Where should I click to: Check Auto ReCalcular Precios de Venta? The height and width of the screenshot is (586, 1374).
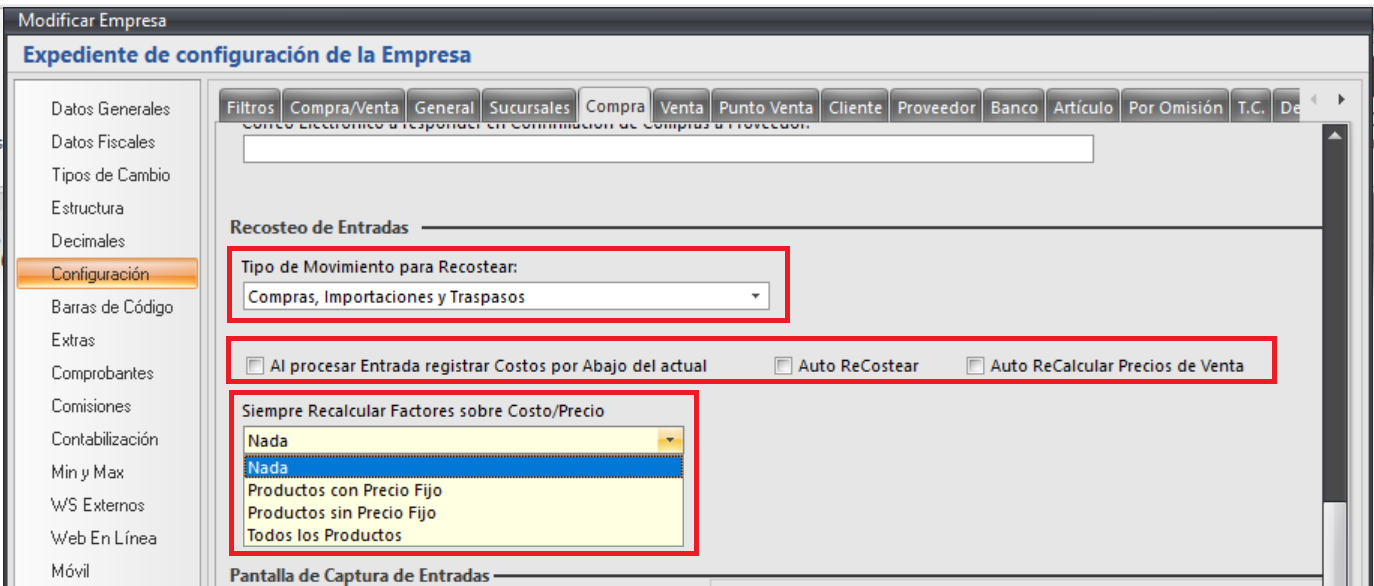coord(974,366)
